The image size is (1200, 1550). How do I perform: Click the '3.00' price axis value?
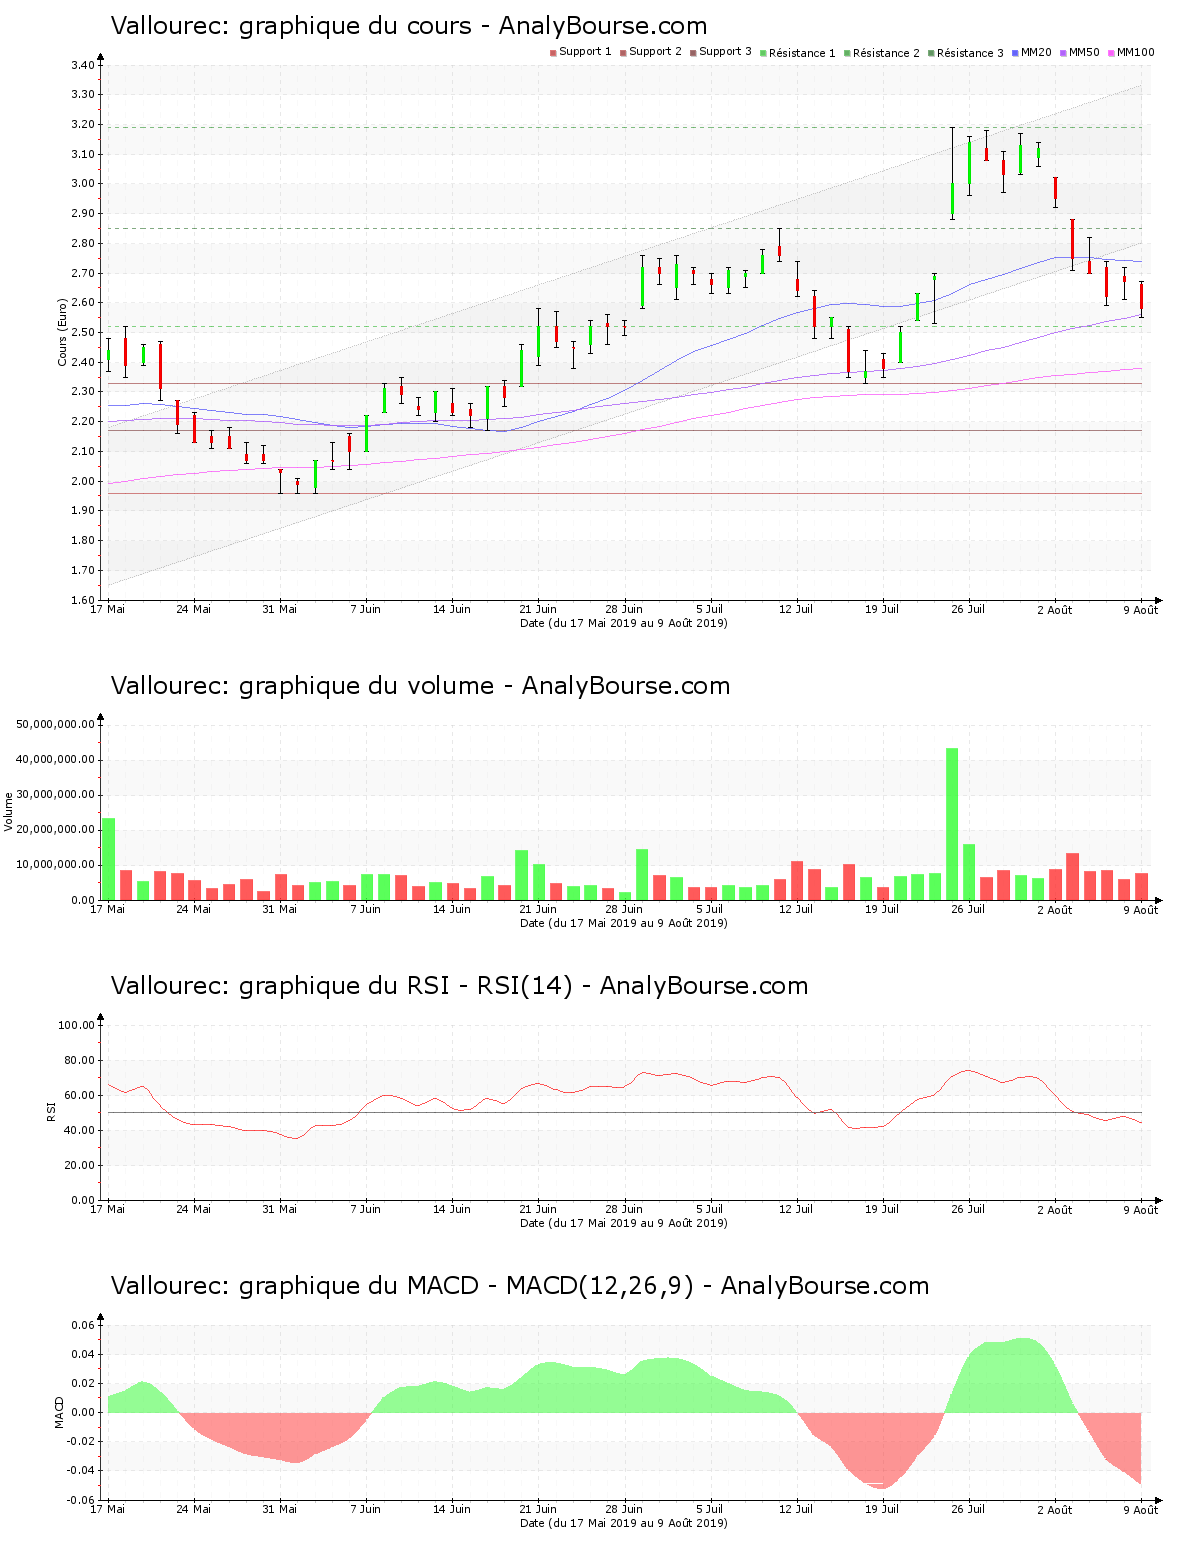(x=83, y=183)
